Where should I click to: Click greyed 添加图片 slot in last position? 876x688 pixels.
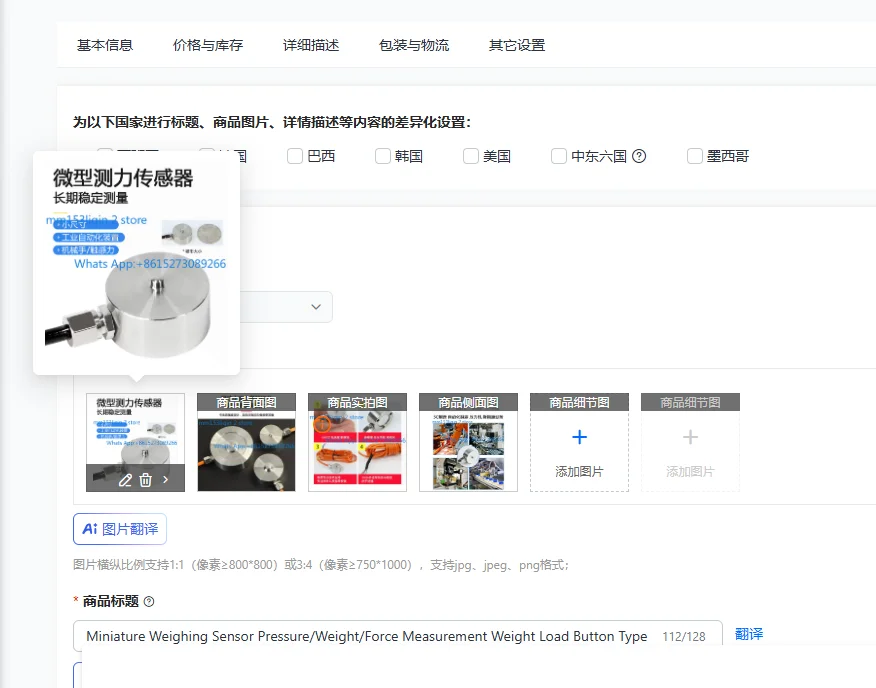pyautogui.click(x=690, y=443)
